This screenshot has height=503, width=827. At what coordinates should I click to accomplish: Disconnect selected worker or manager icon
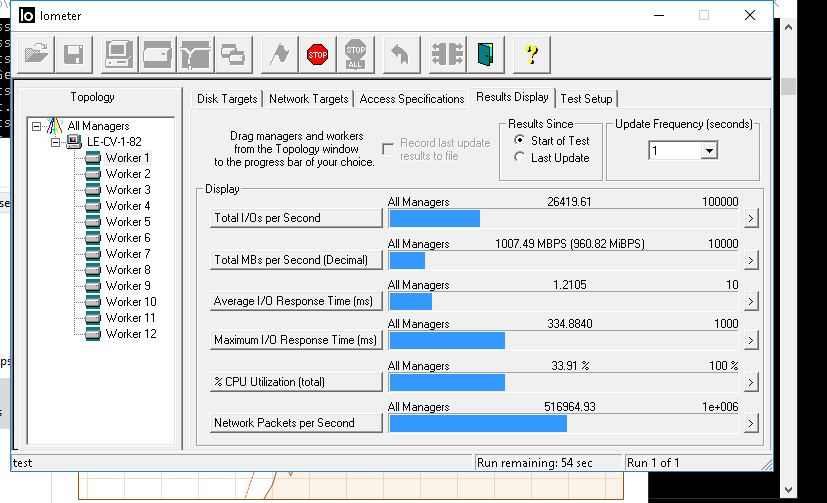447,54
